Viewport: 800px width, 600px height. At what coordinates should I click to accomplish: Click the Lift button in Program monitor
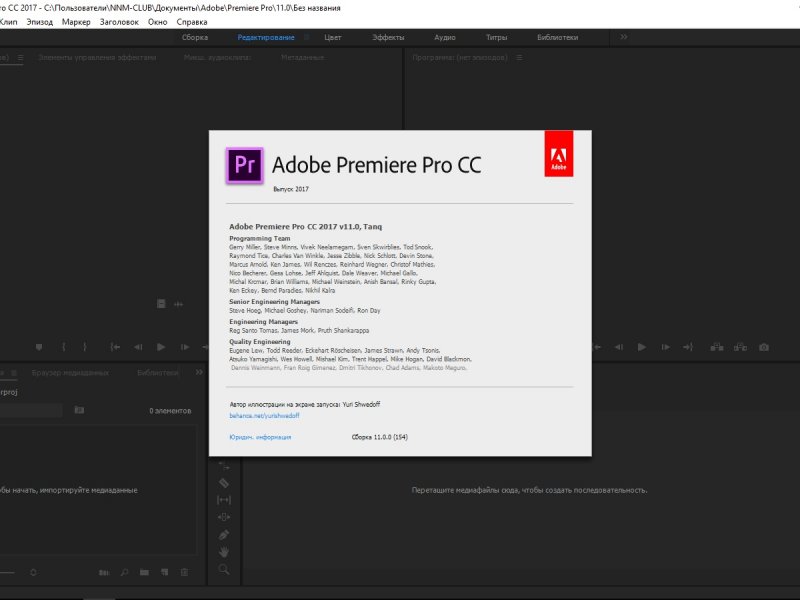click(x=717, y=347)
